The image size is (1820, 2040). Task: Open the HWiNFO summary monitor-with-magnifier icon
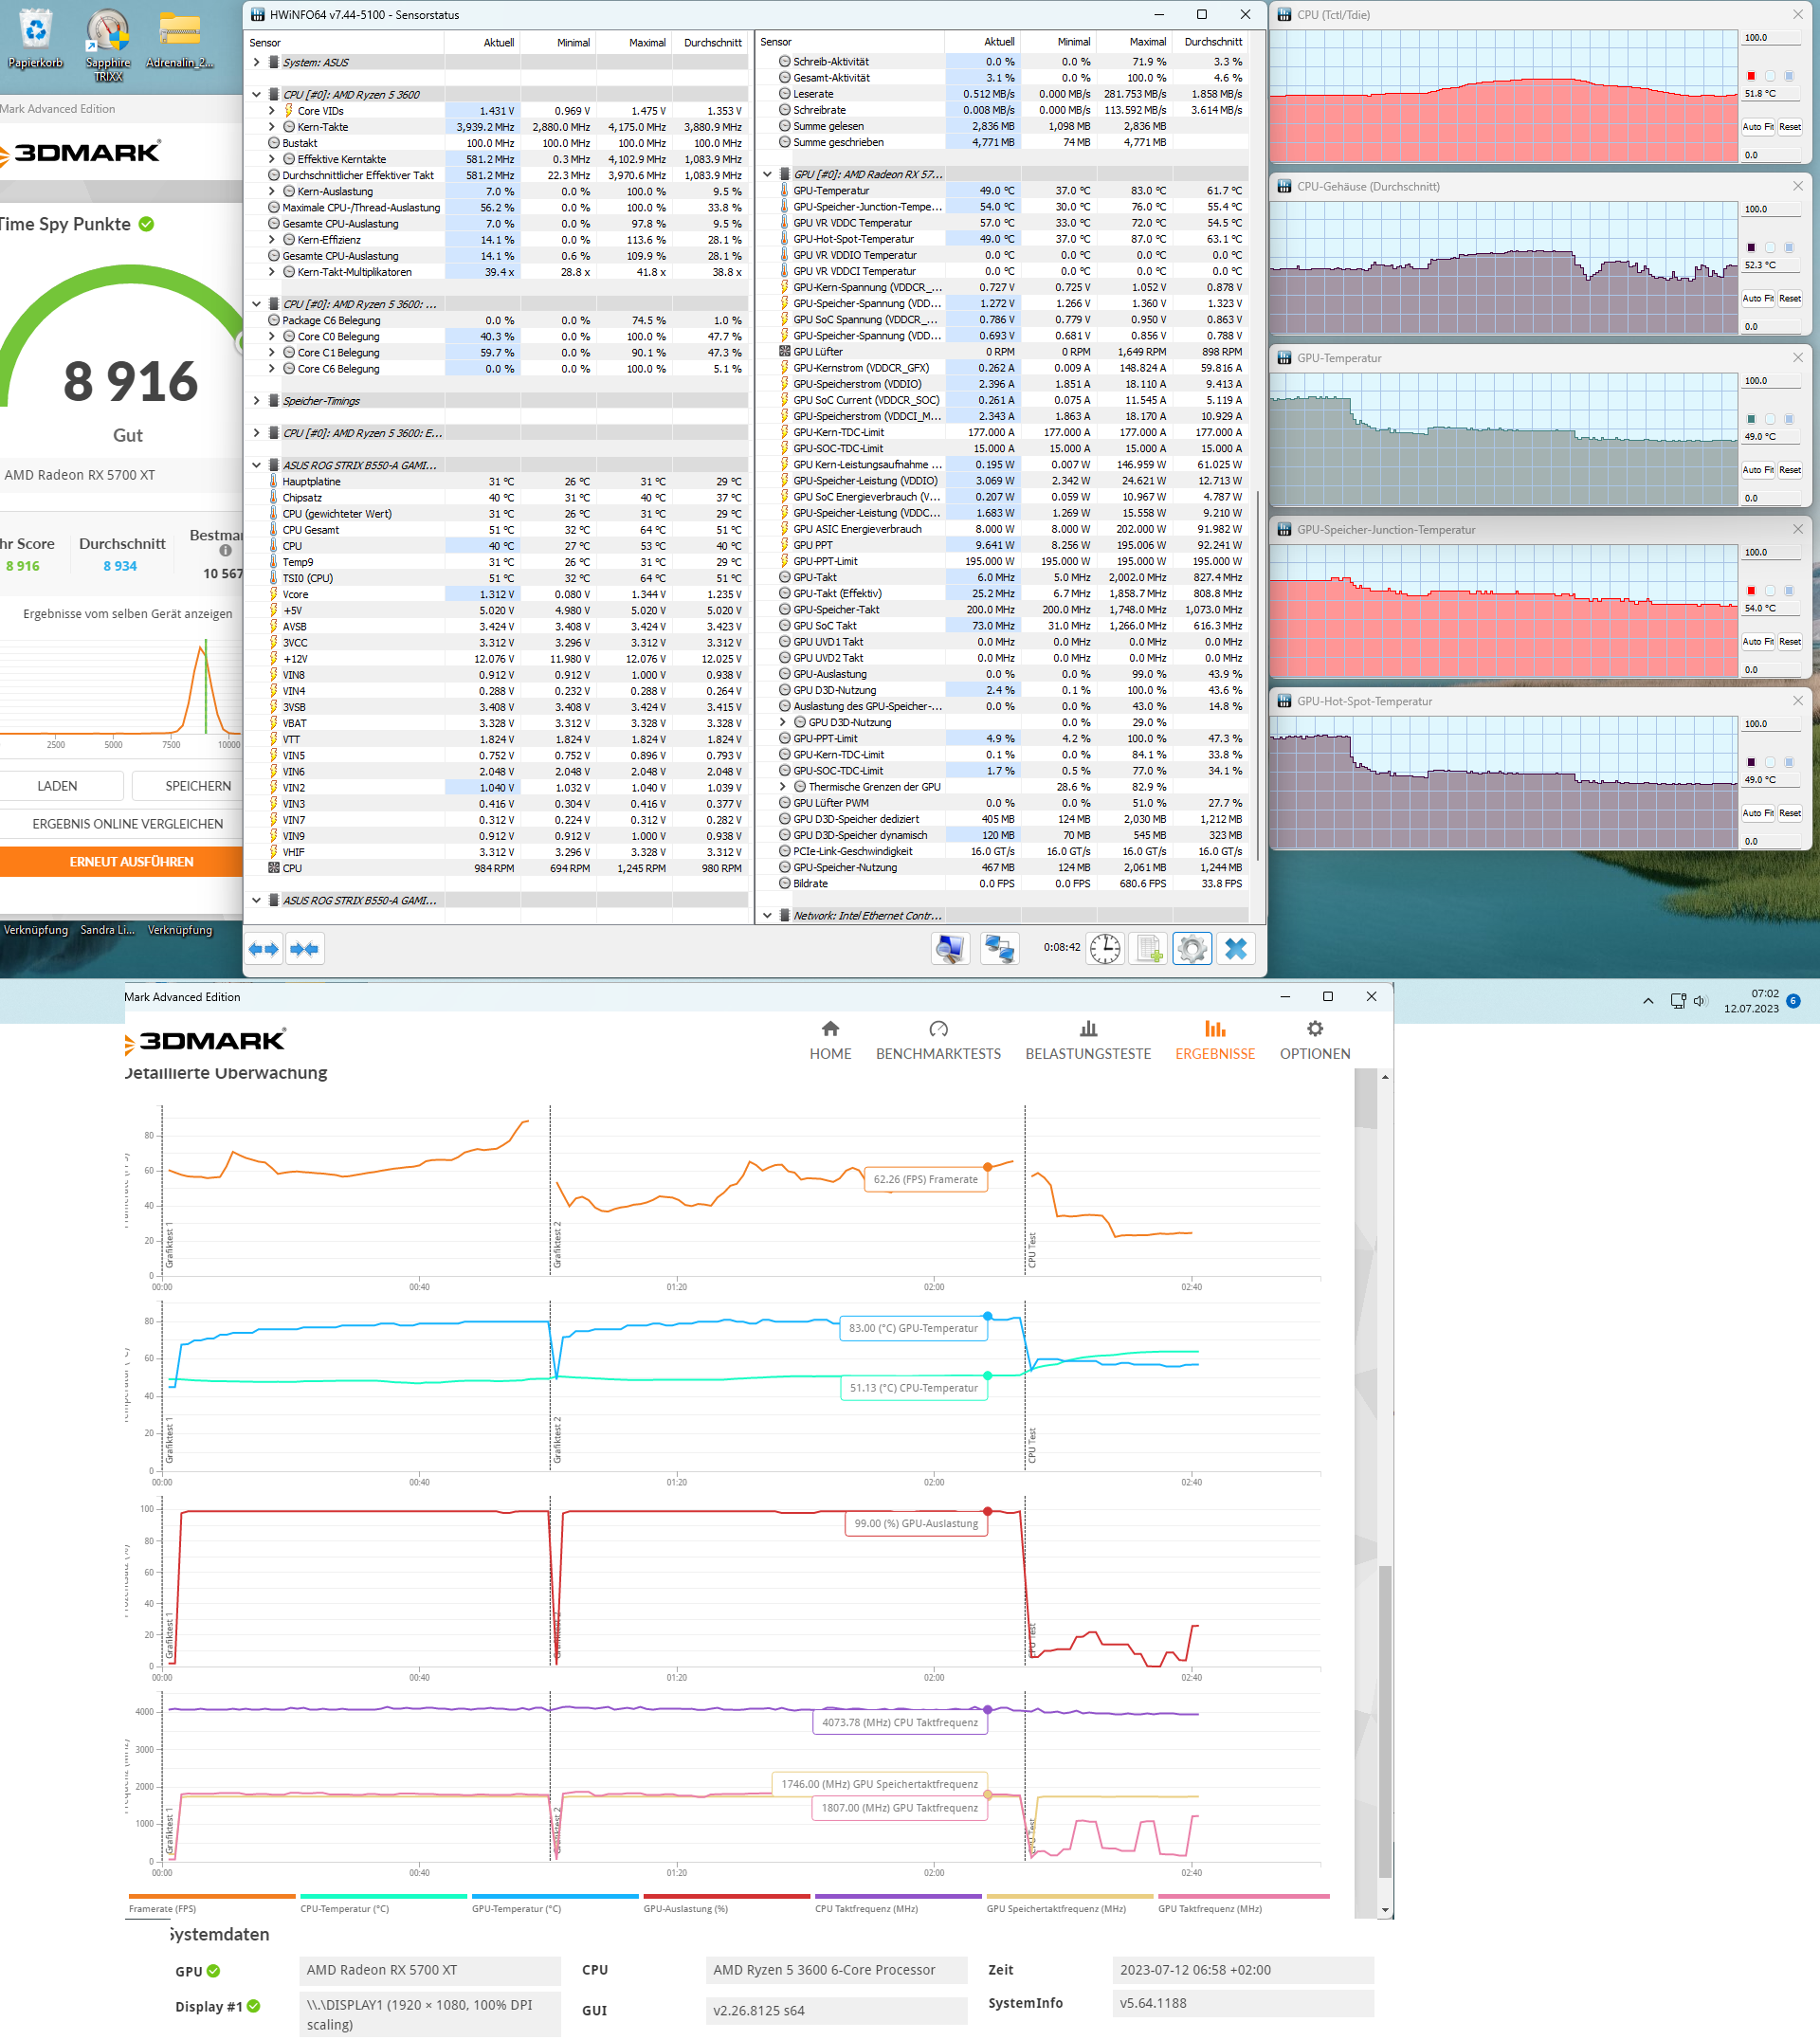[x=950, y=948]
